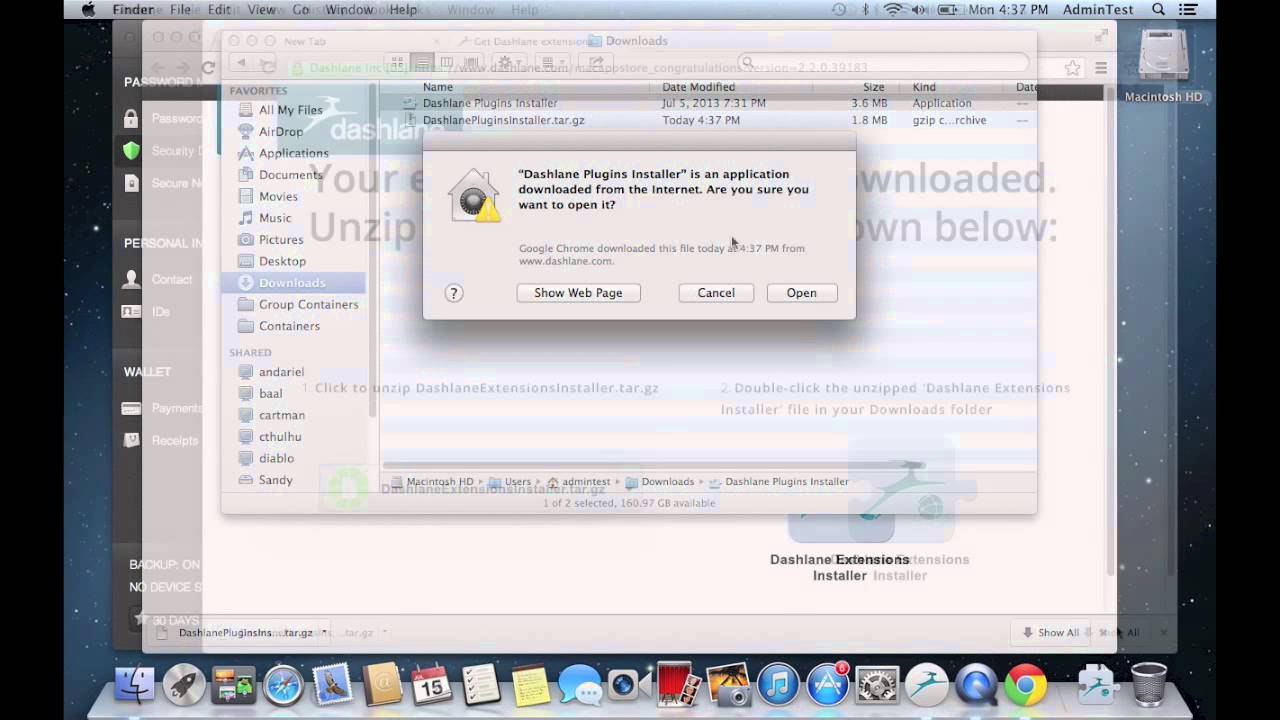Open the Go menu

301,10
